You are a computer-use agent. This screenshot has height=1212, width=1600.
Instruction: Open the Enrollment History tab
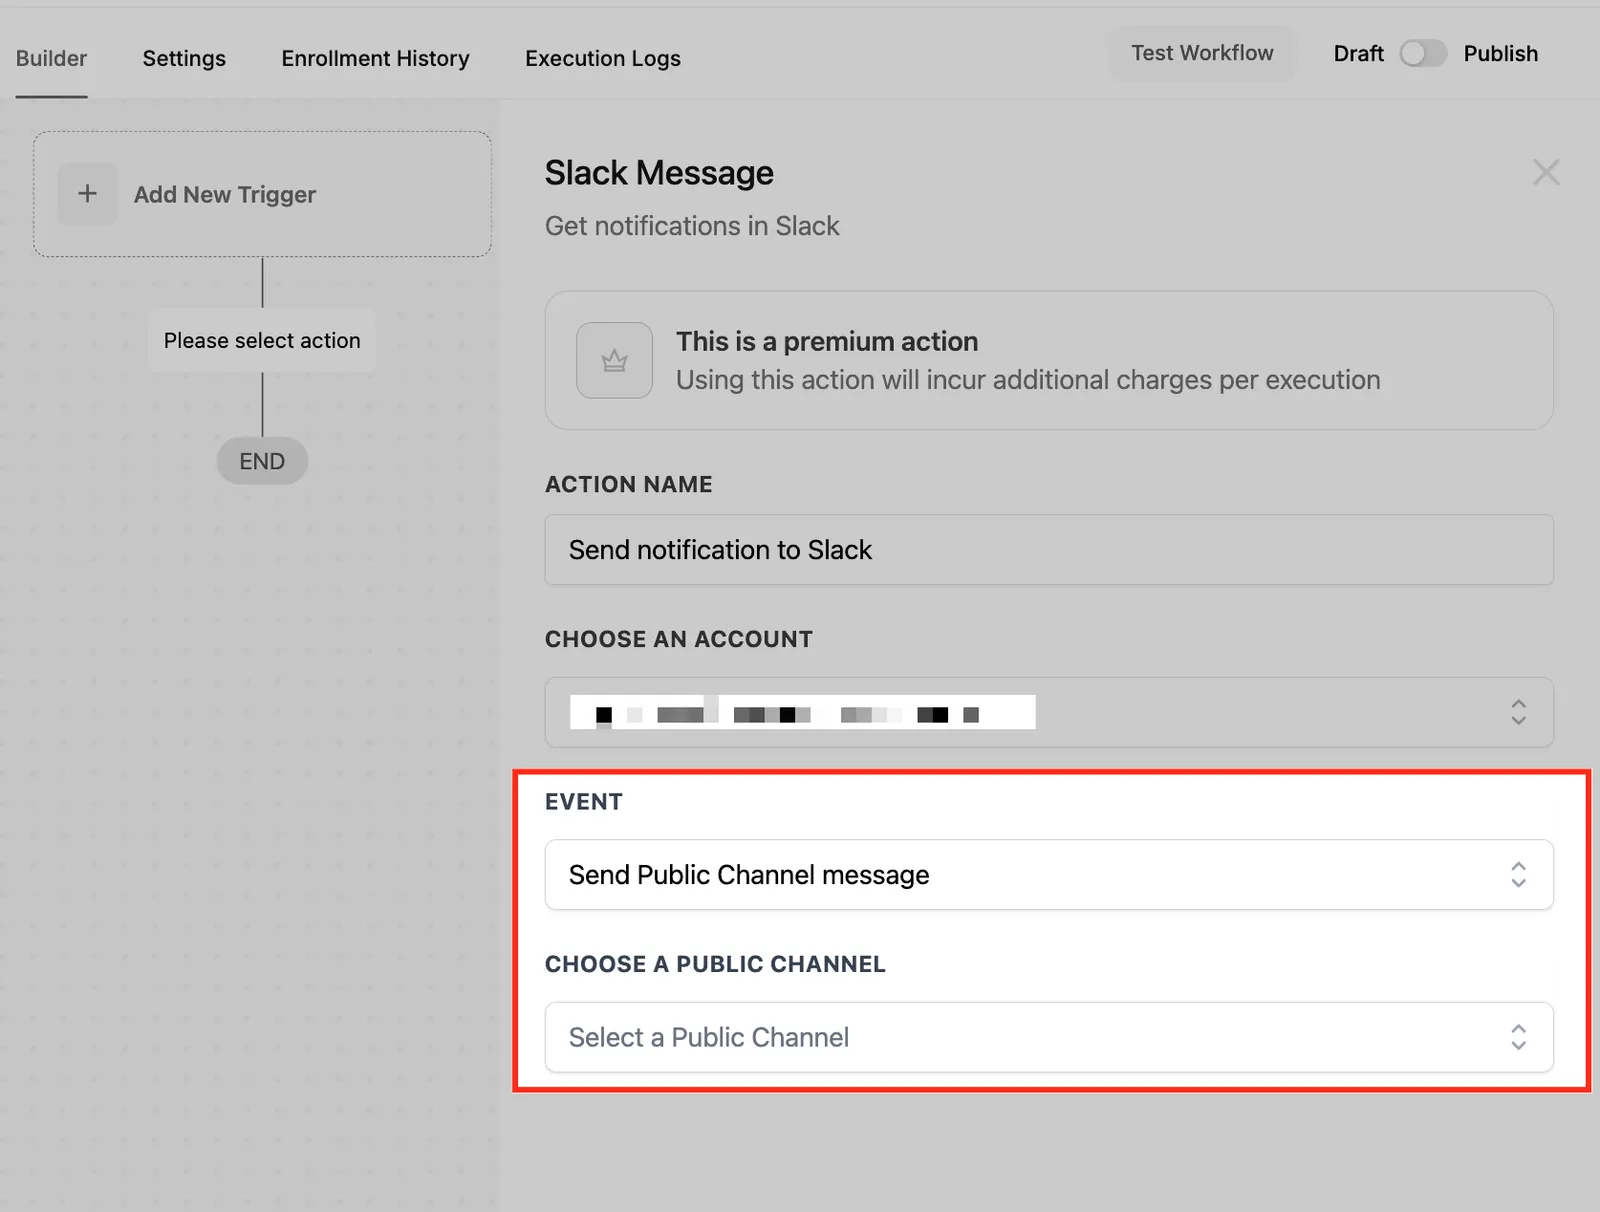pyautogui.click(x=375, y=58)
